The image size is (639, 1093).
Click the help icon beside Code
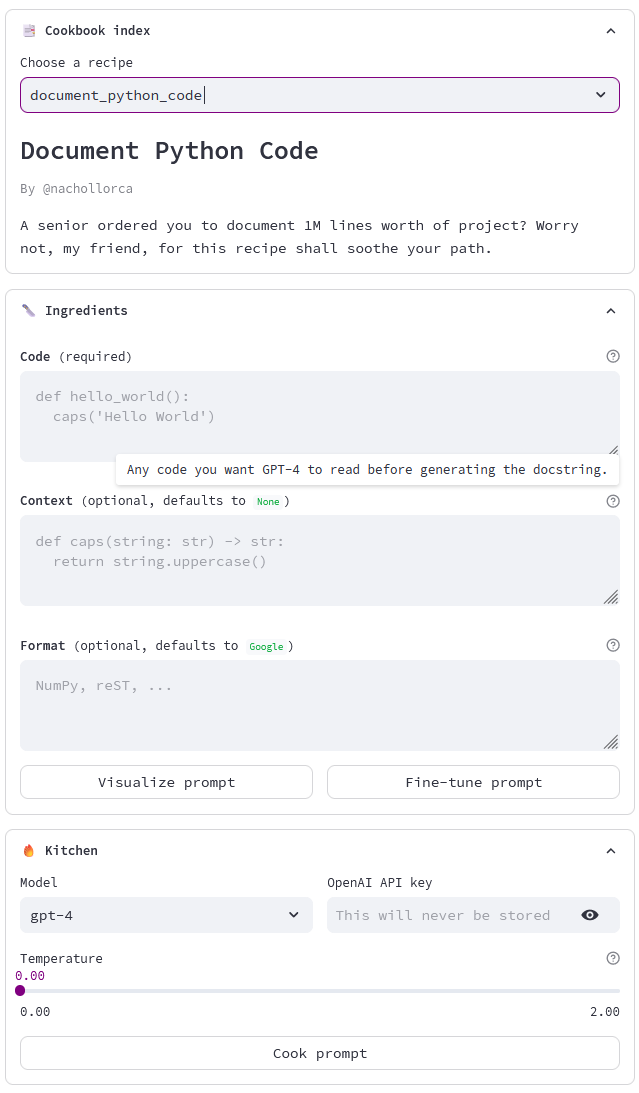coord(613,356)
